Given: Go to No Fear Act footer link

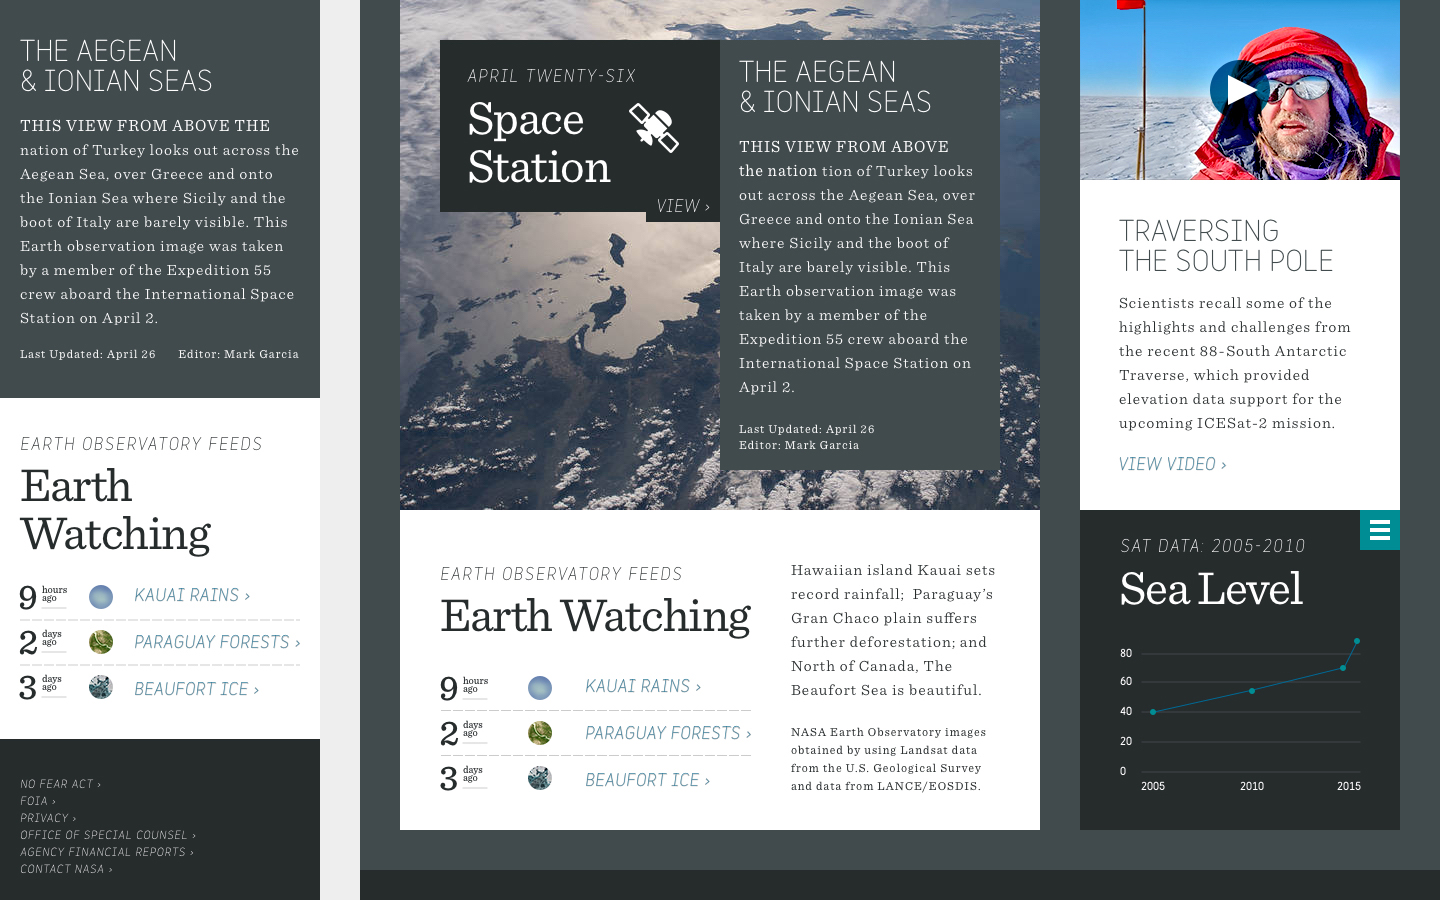Looking at the screenshot, I should [60, 784].
